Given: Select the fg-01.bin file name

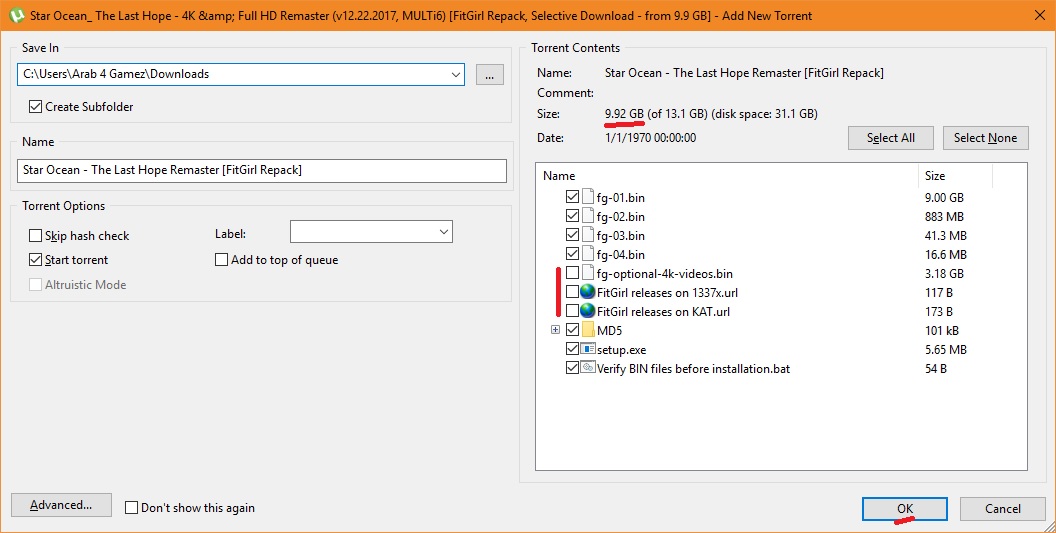Looking at the screenshot, I should [x=620, y=197].
